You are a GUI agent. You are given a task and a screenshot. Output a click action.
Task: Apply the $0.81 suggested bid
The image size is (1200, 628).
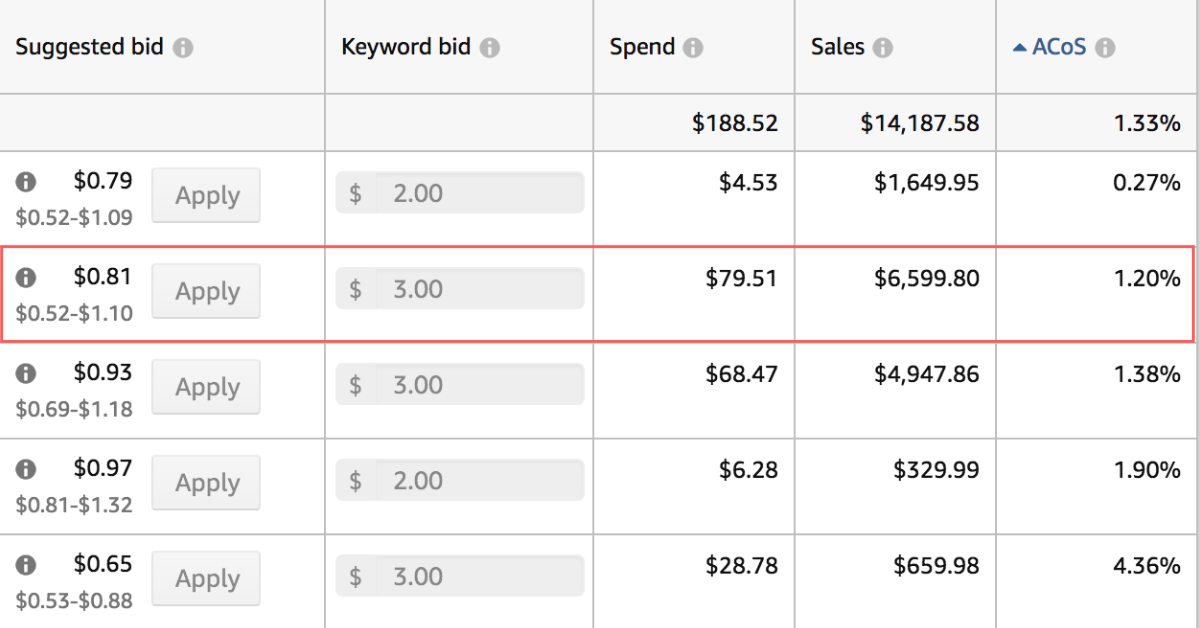206,291
